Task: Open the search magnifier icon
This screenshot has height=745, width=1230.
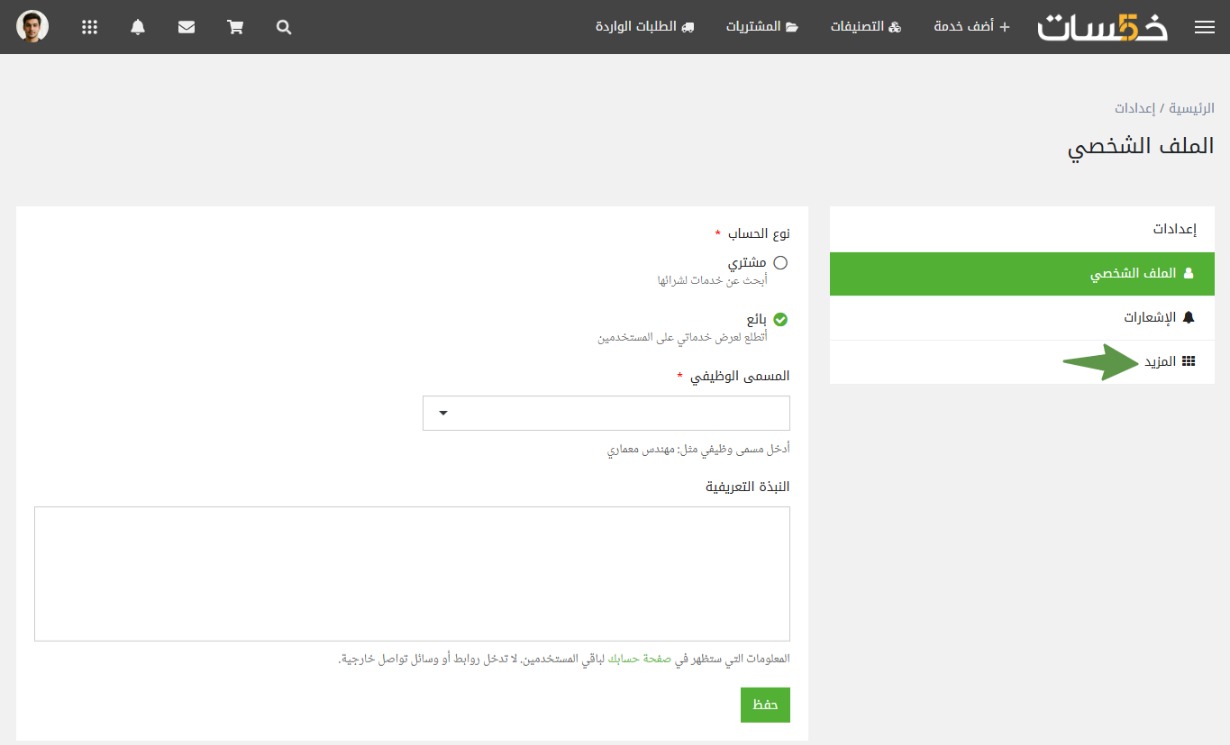Action: click(284, 28)
